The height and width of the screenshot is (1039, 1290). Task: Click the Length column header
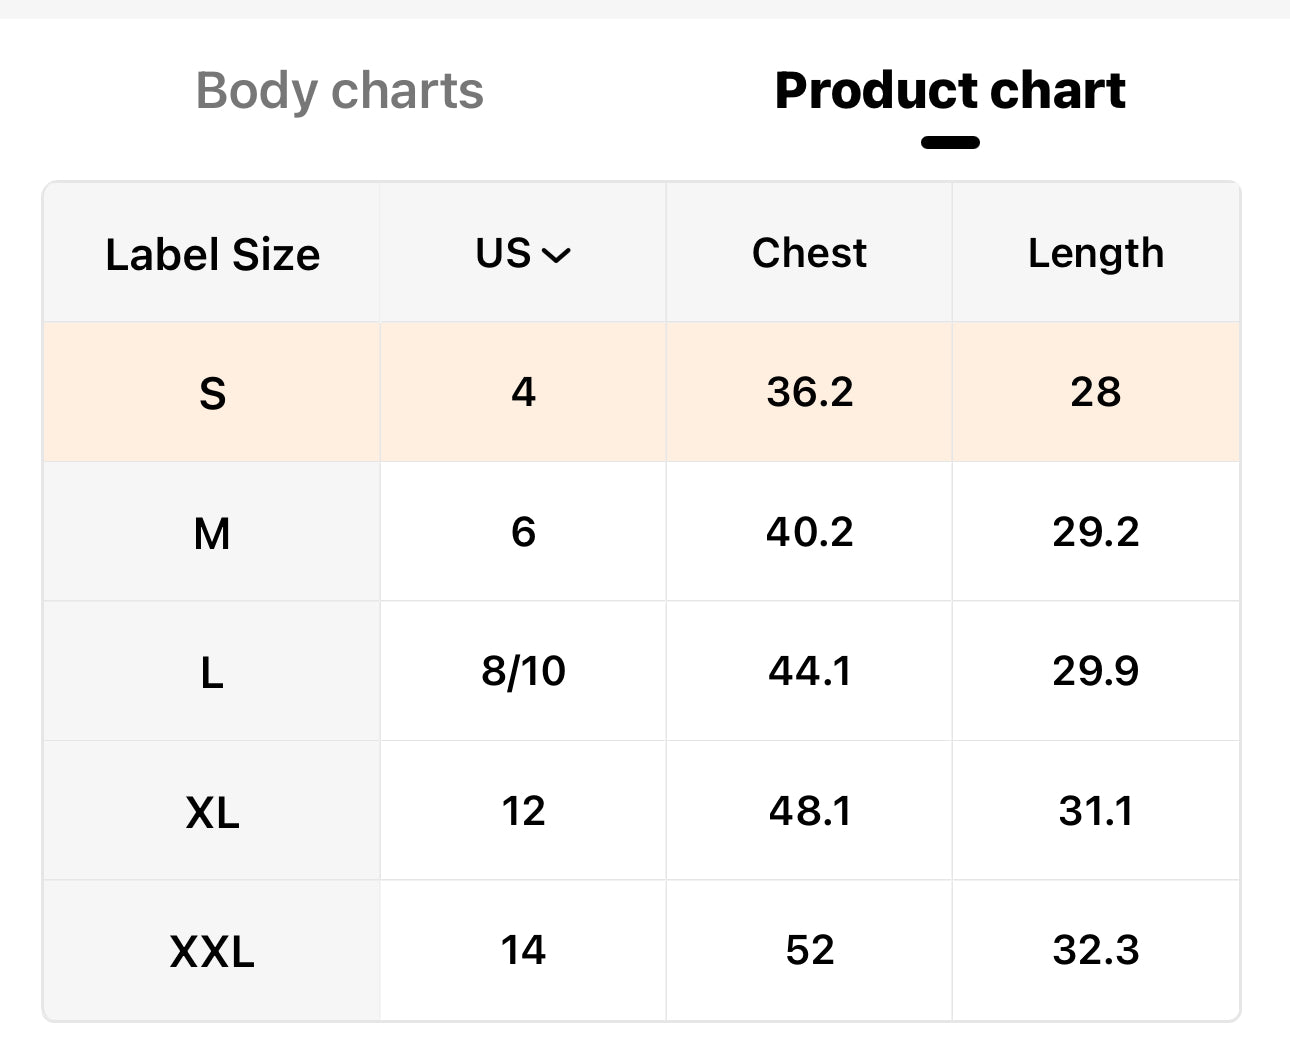[1095, 253]
